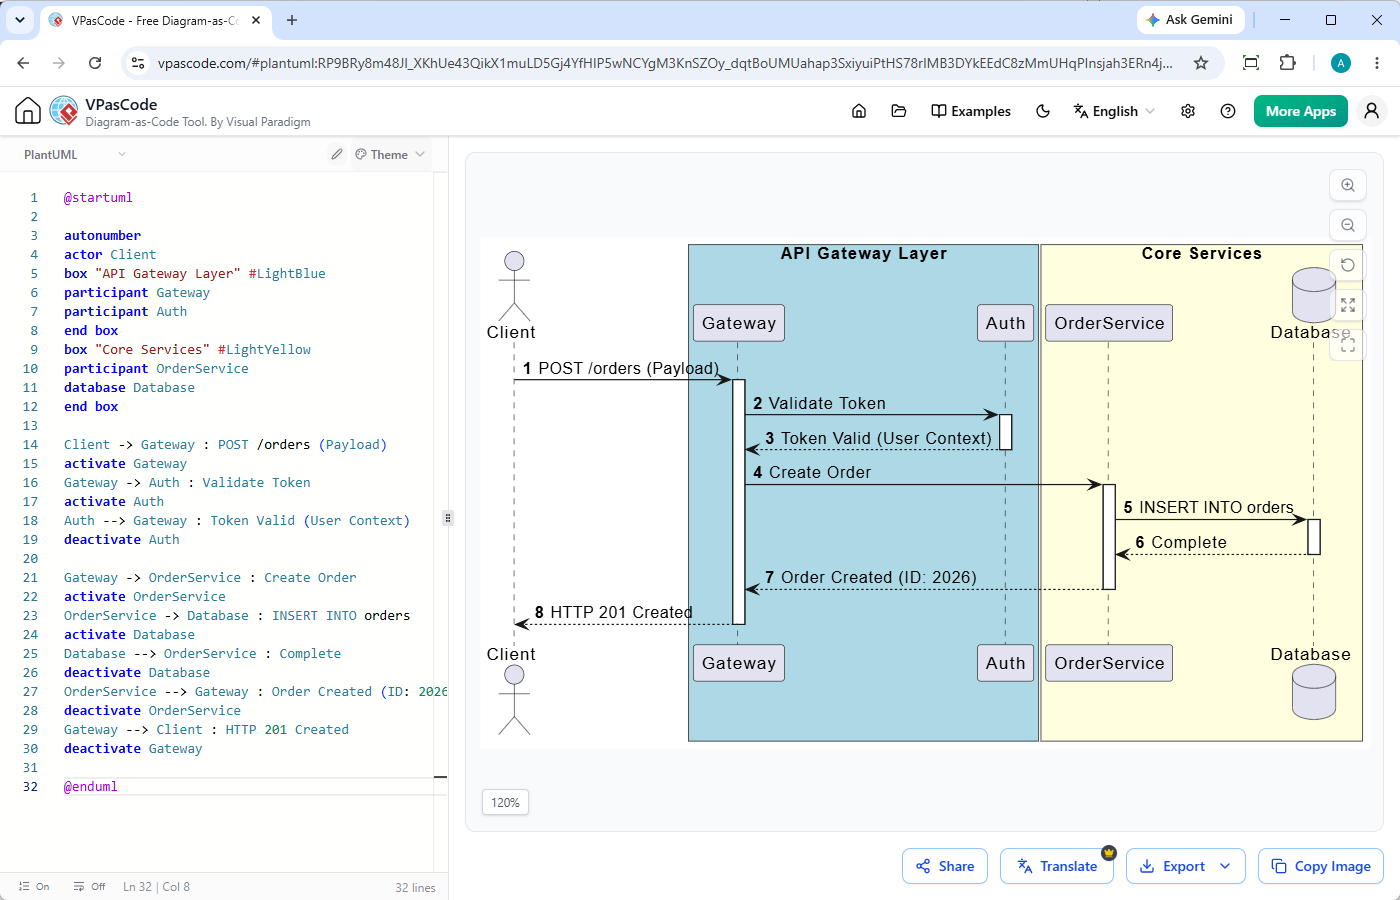Image resolution: width=1400 pixels, height=900 pixels.
Task: Click the 'POST /orders (Payload)' message label
Action: point(628,368)
